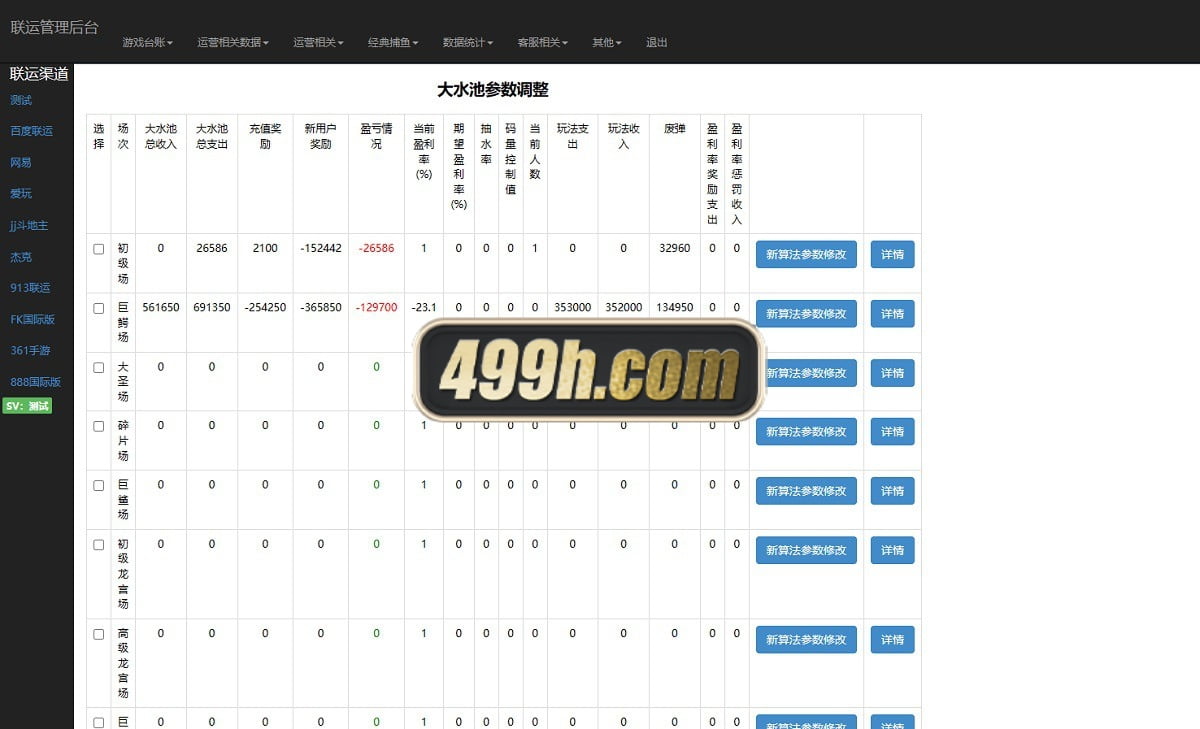Click 新算法参数修改 for 巨鳄场

tap(806, 313)
